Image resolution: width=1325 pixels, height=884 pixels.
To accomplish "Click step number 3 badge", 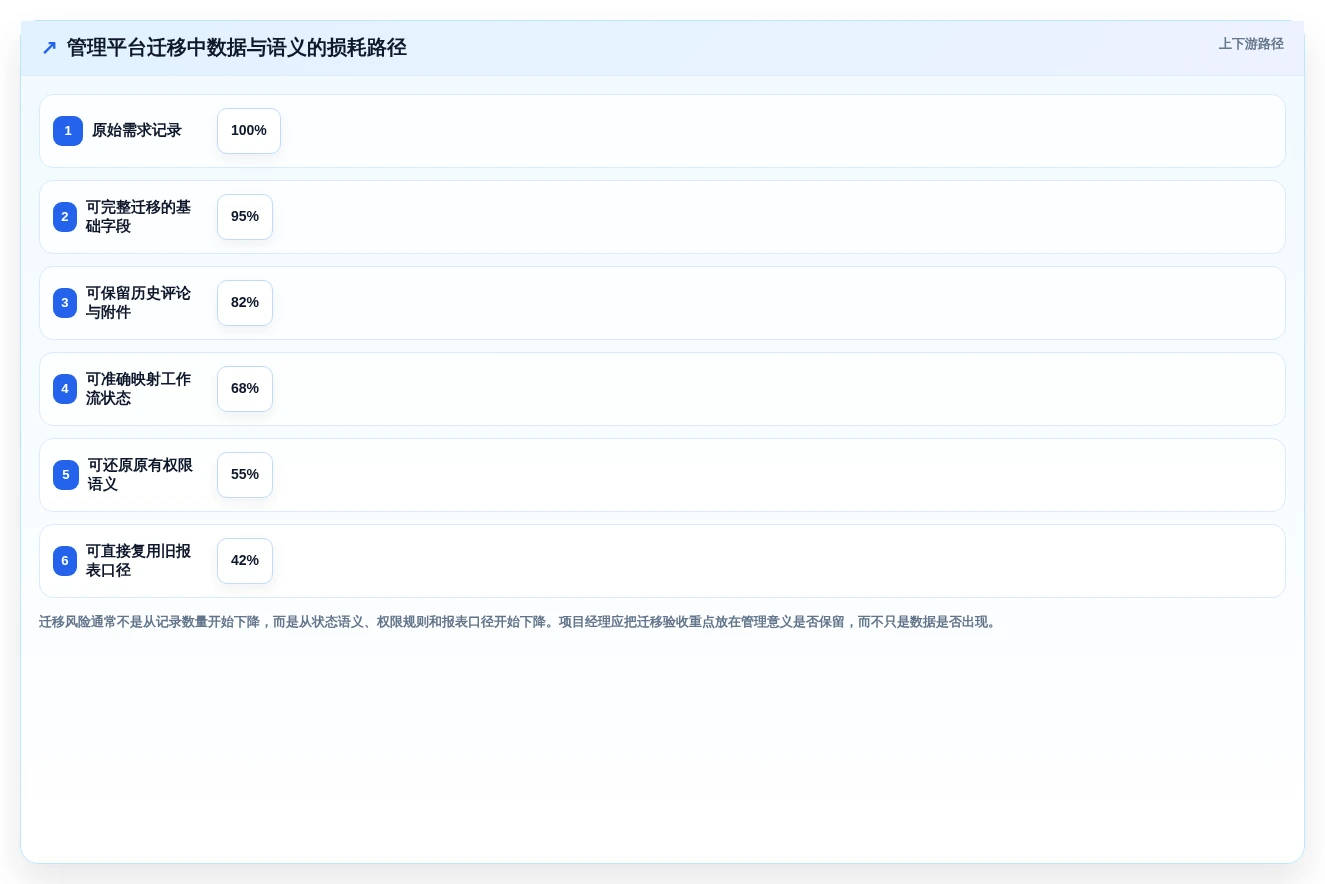I will 65,303.
